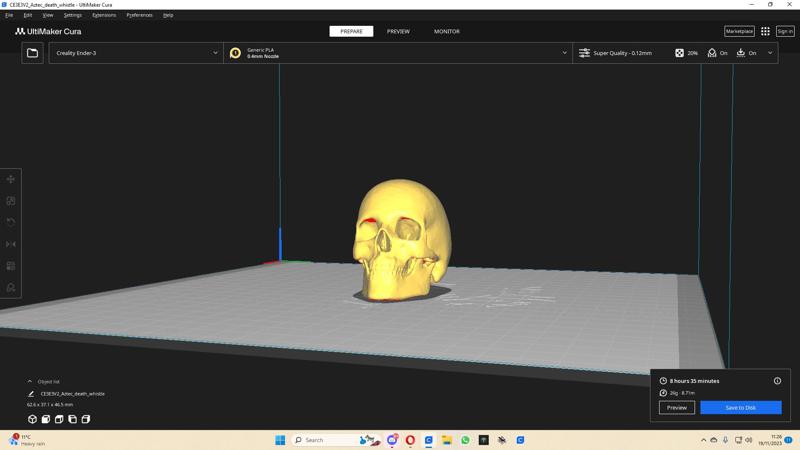This screenshot has height=450, width=800.
Task: Show hidden system tray icons
Action: [x=703, y=440]
